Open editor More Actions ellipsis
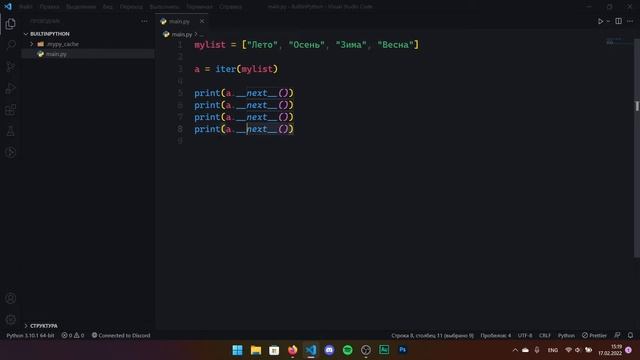The height and width of the screenshot is (360, 640). click(x=630, y=21)
